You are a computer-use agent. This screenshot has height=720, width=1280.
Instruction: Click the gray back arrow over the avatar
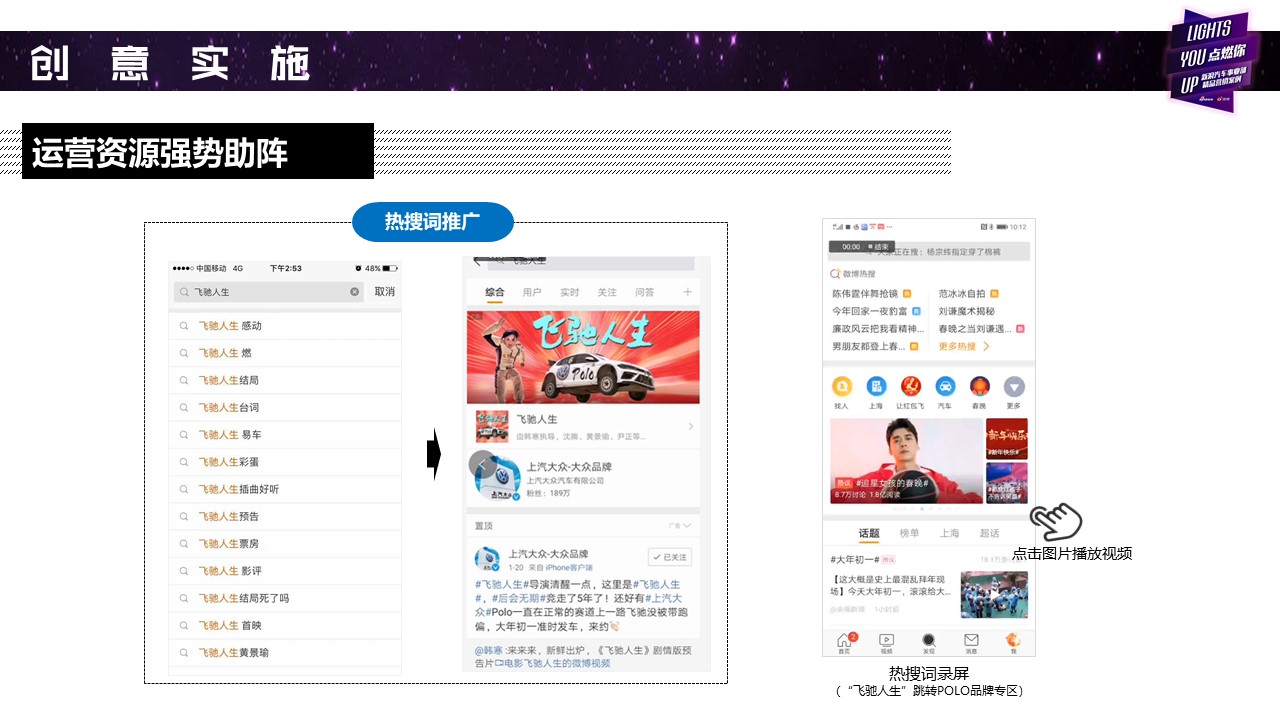tap(482, 464)
